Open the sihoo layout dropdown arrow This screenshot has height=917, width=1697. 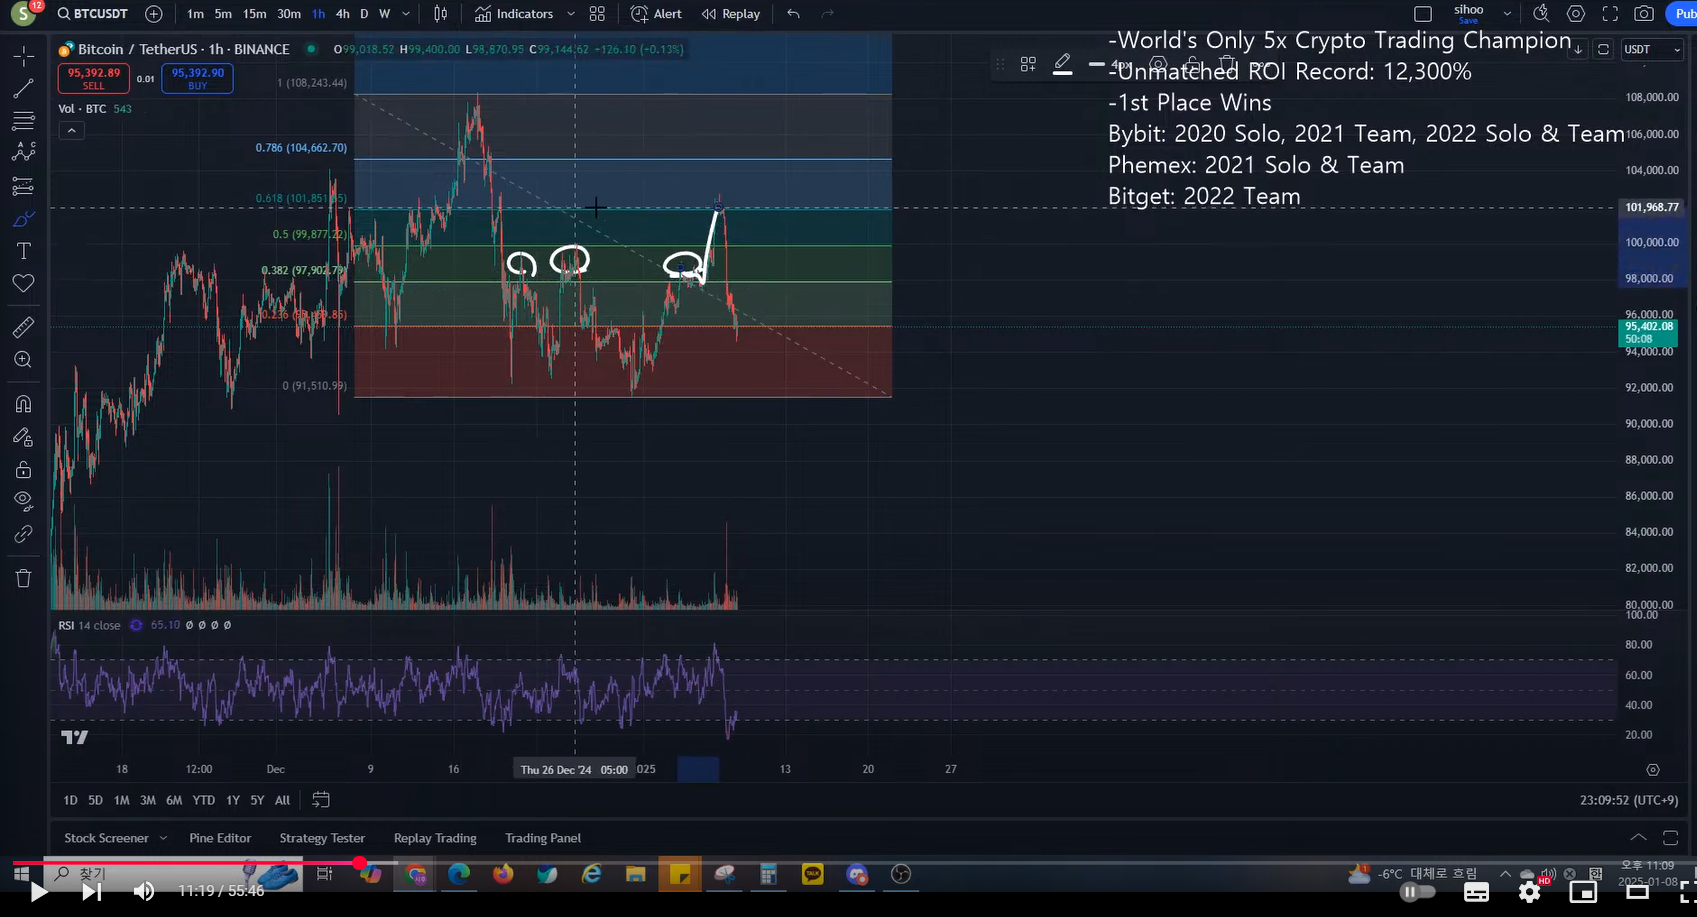(x=1507, y=14)
